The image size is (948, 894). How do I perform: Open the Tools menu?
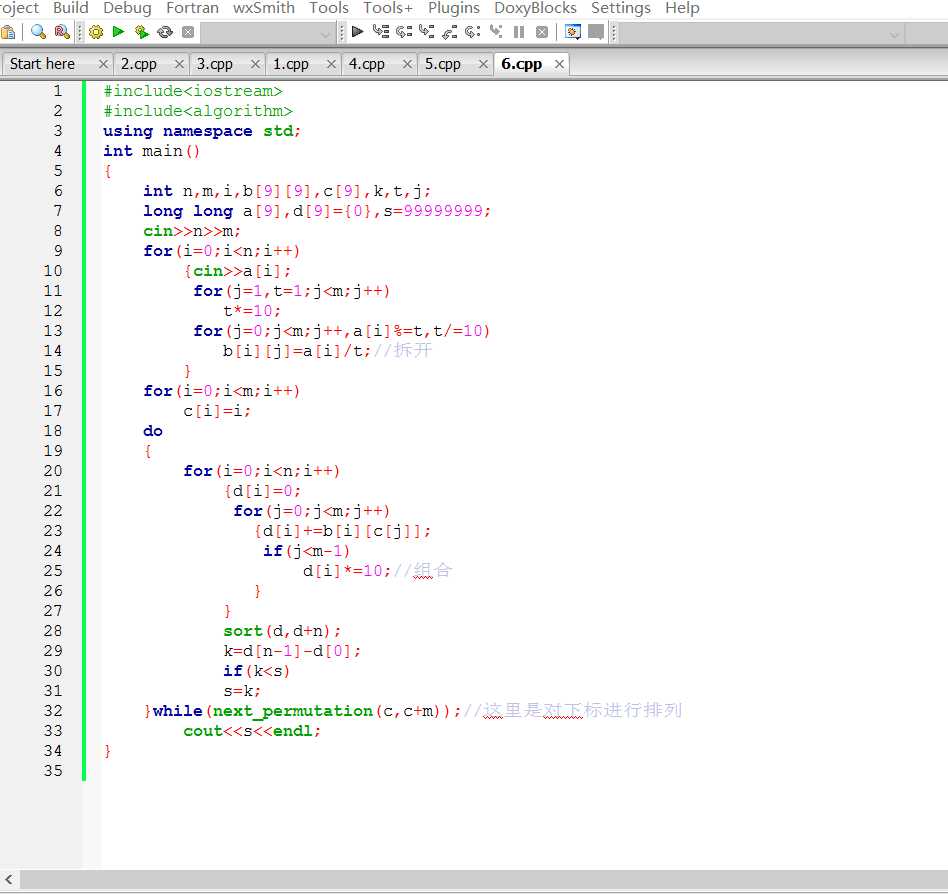pyautogui.click(x=329, y=8)
